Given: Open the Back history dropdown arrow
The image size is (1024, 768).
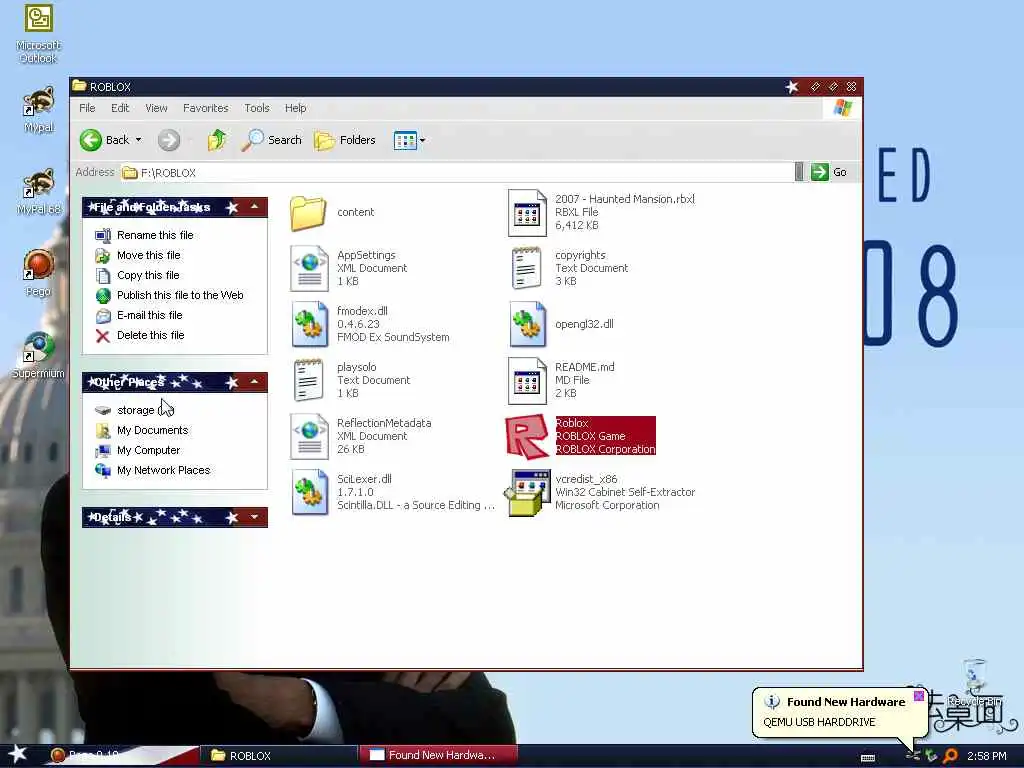Looking at the screenshot, I should (x=138, y=140).
